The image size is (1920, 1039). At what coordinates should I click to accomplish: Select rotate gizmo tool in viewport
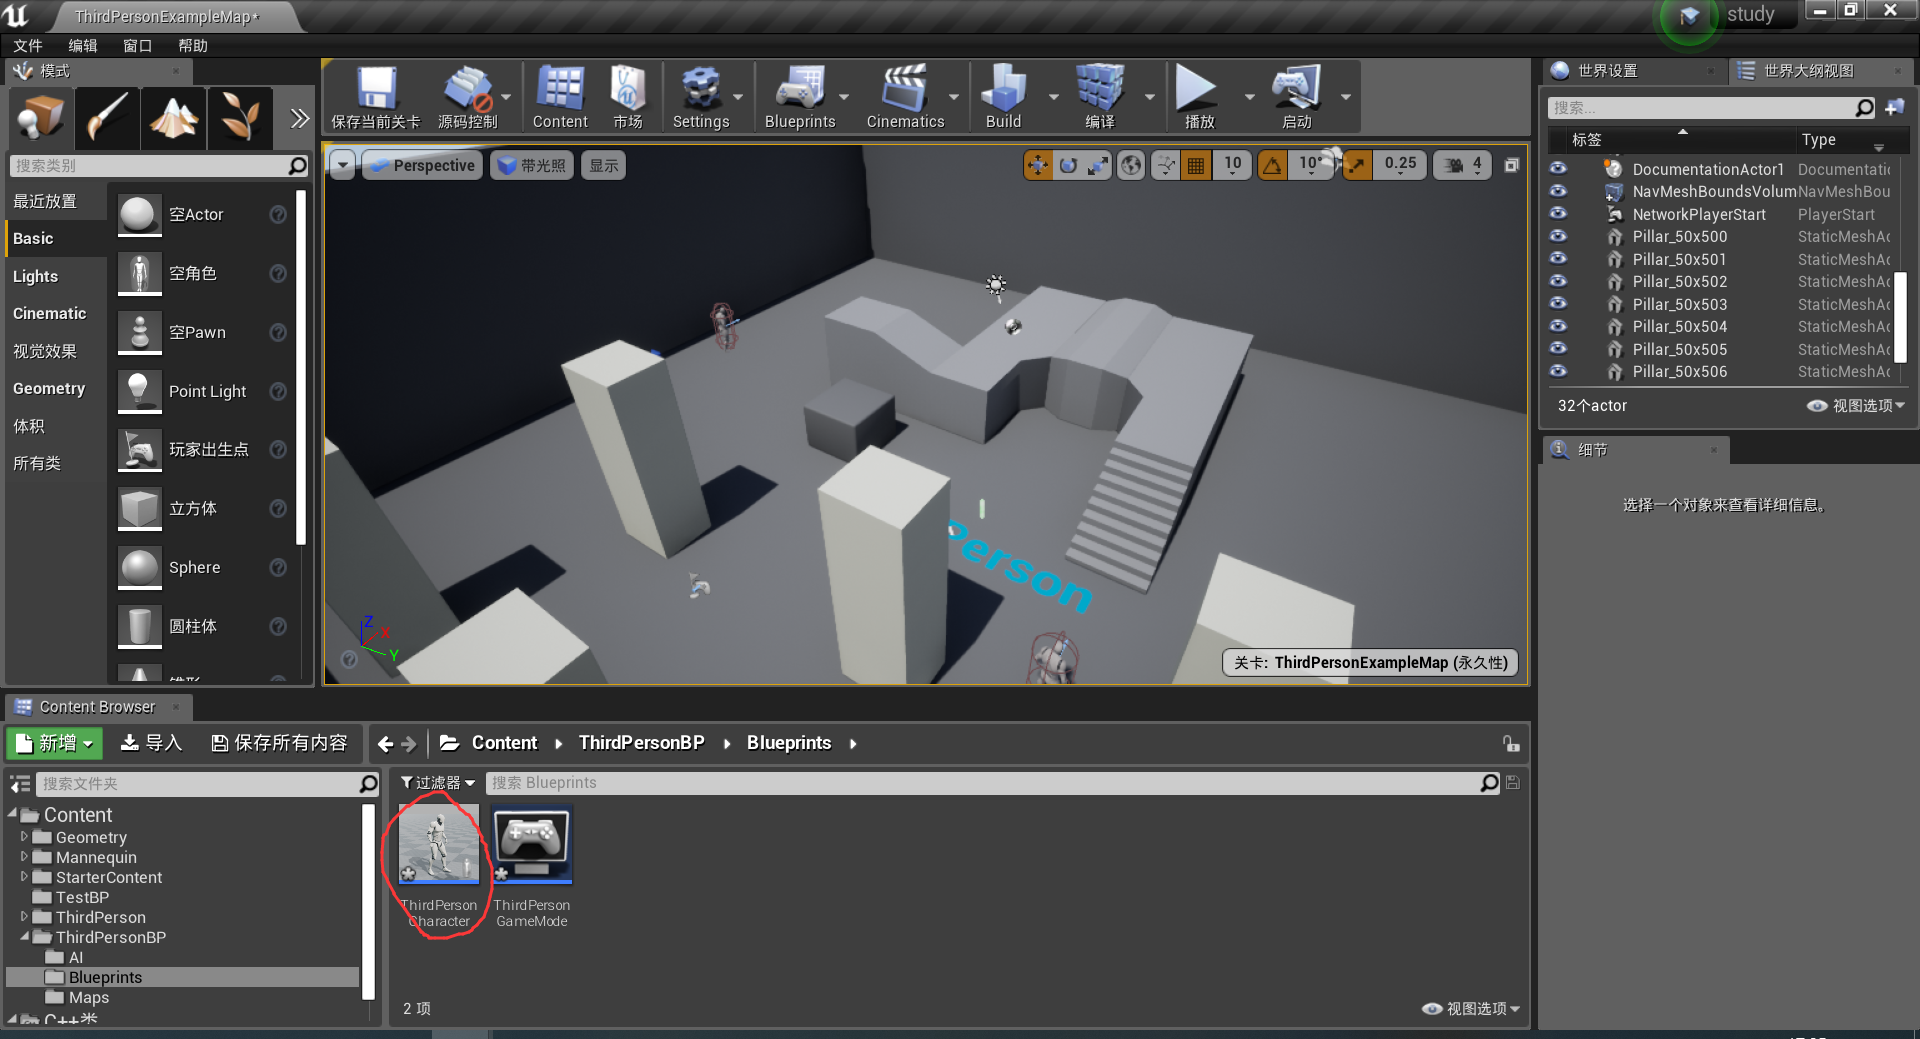pos(1068,165)
